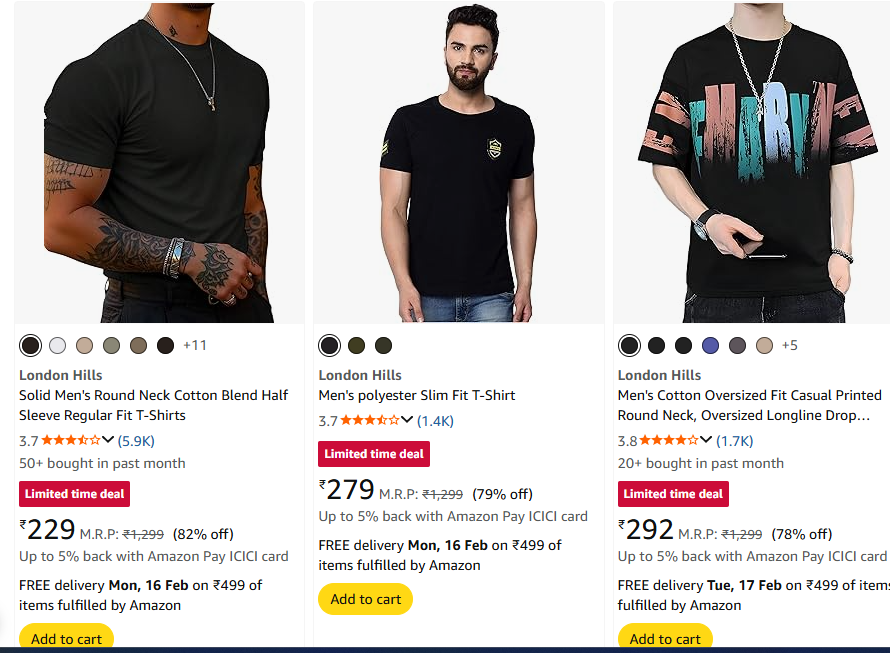Open the printed oversized T-shirt product image
890x653 pixels.
click(752, 162)
